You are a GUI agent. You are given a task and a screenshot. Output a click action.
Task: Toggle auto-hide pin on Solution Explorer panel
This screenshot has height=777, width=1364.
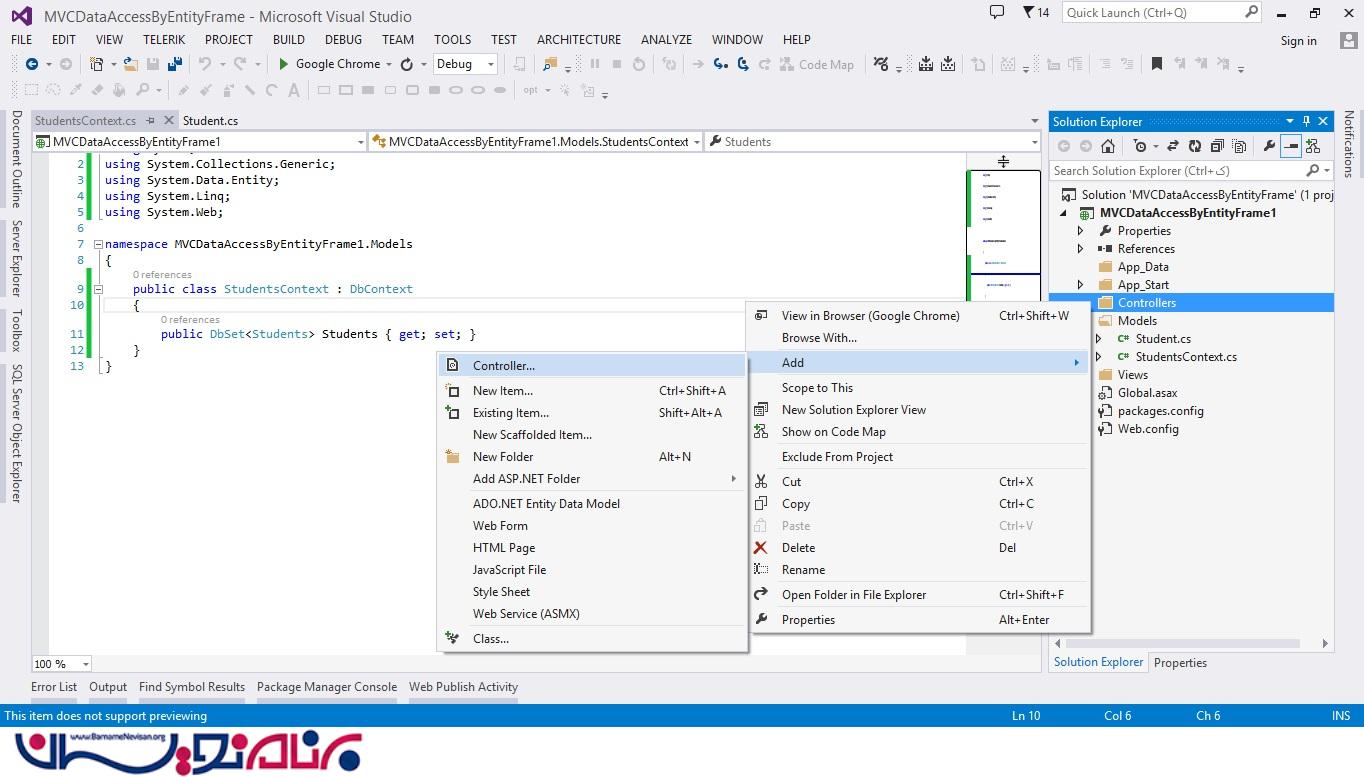1306,121
